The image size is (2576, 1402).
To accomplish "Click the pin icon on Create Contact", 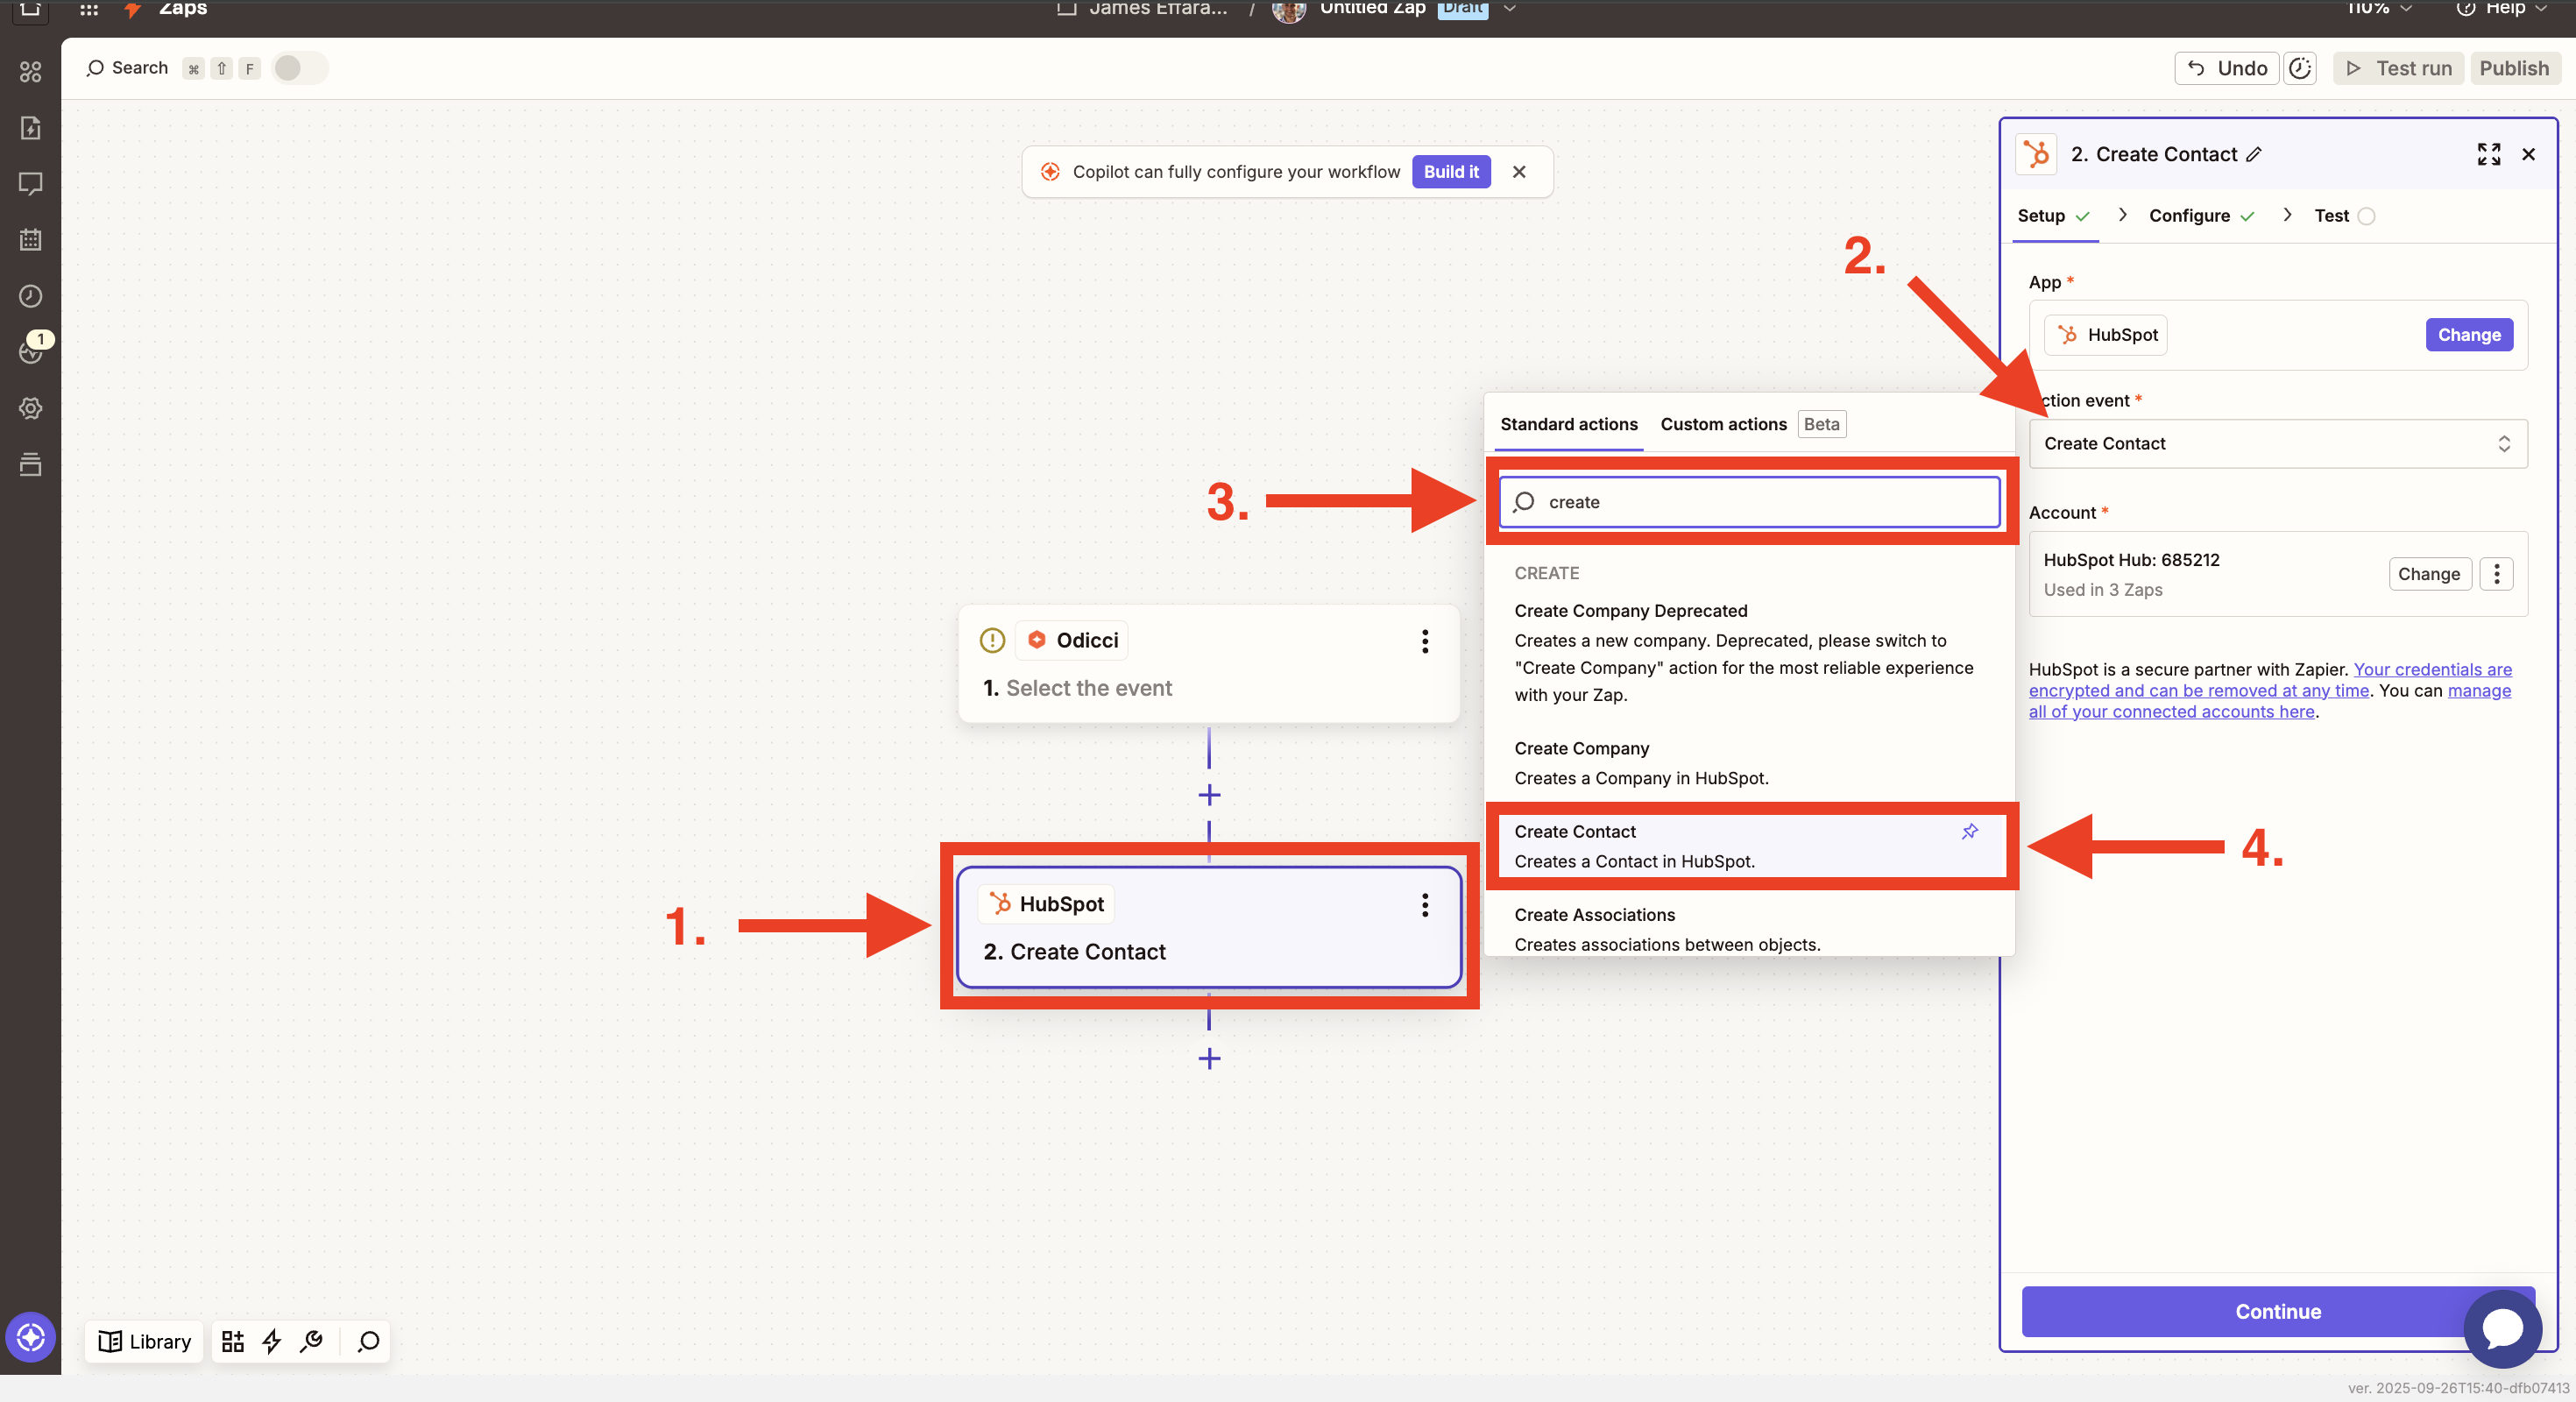I will coord(1969,831).
